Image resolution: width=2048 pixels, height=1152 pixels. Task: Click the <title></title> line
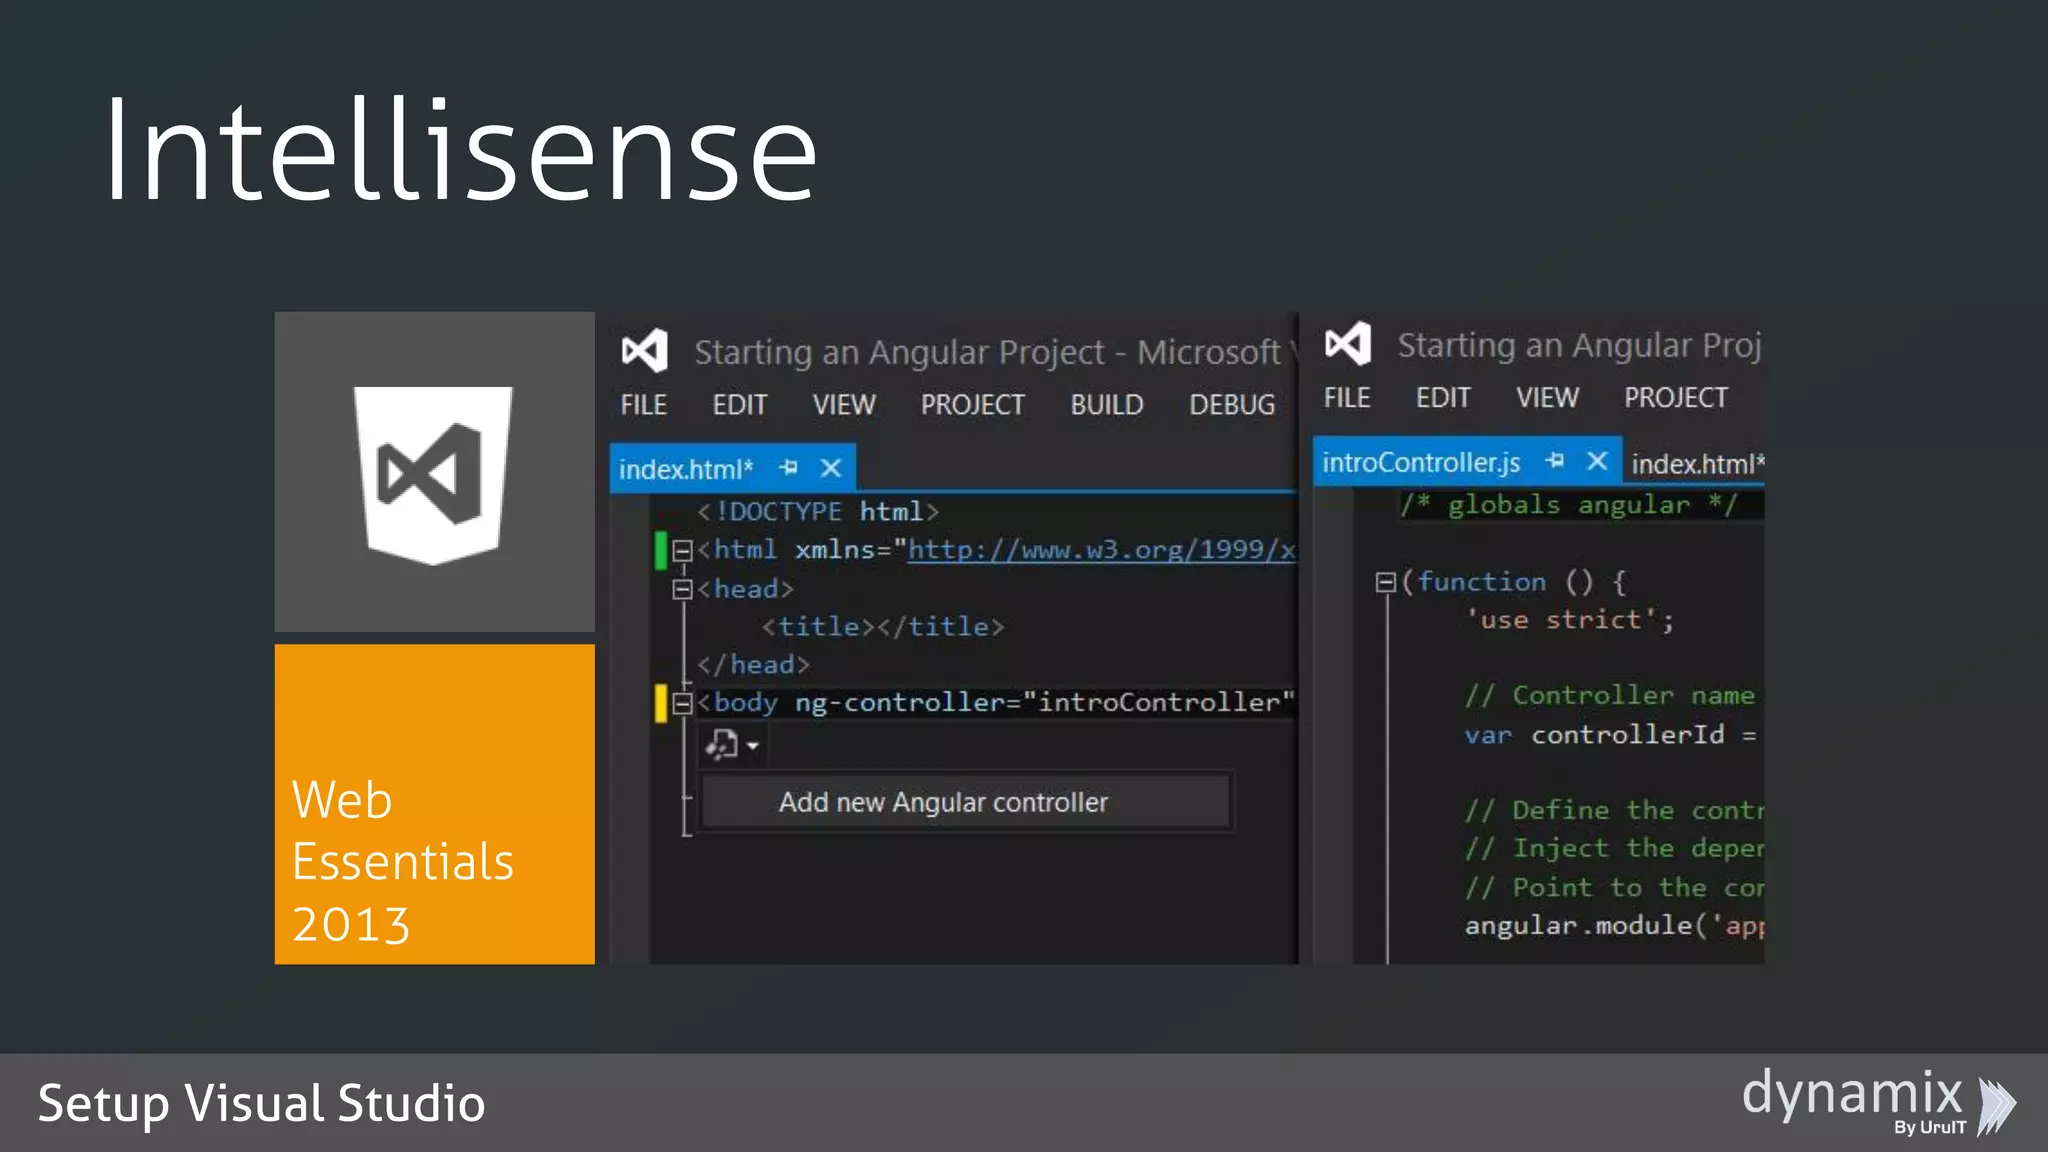(x=883, y=627)
